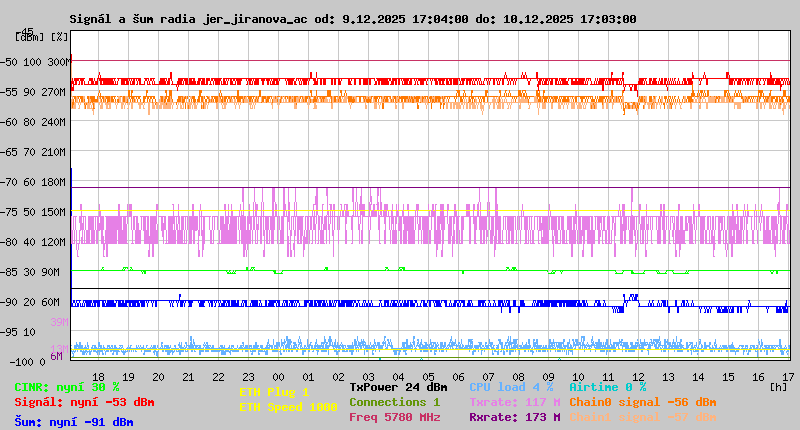The image size is (800, 430).
Task: Select the 'CINR: nyní 30 %' legend entry
Action: click(67, 387)
